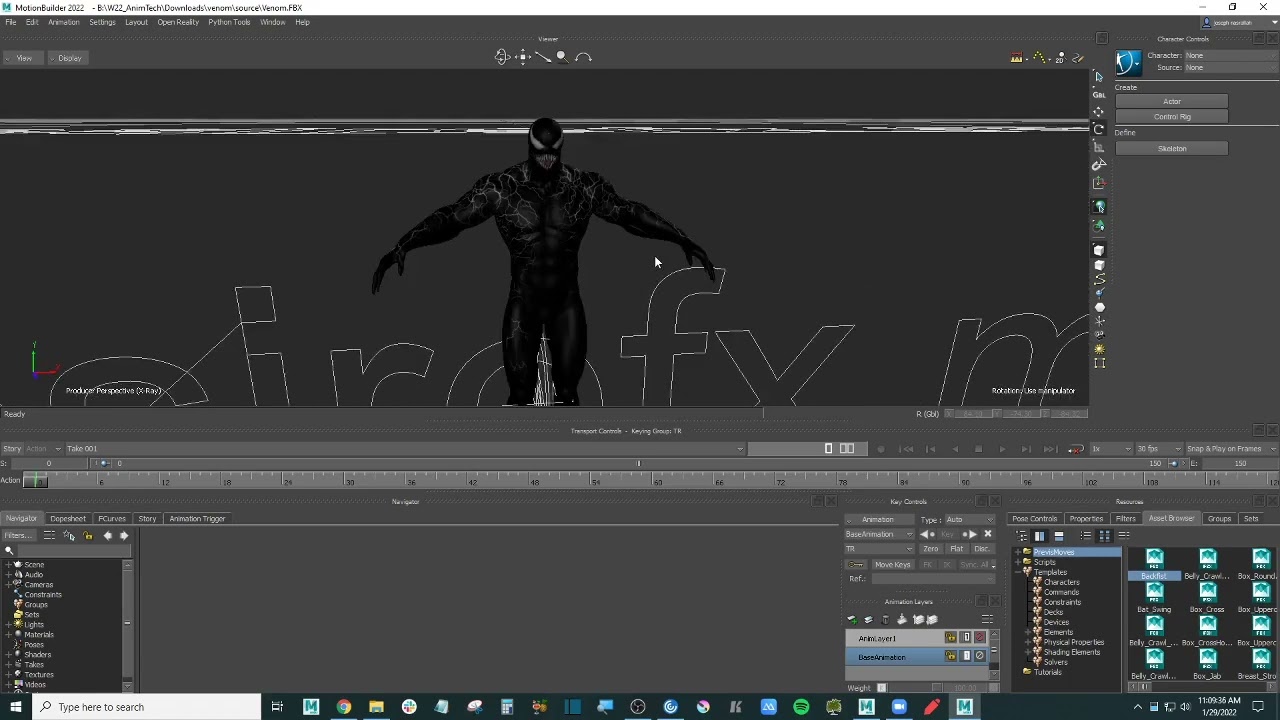Image resolution: width=1280 pixels, height=720 pixels.
Task: Toggle solo on AnimLayer1
Action: 966,638
